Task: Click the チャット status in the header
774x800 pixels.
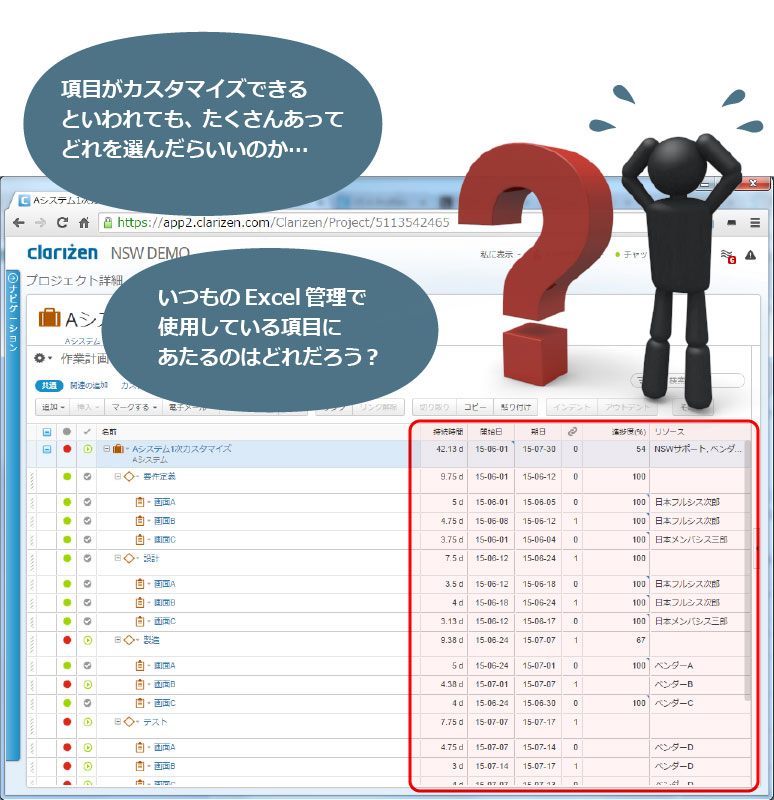Action: pyautogui.click(x=631, y=254)
